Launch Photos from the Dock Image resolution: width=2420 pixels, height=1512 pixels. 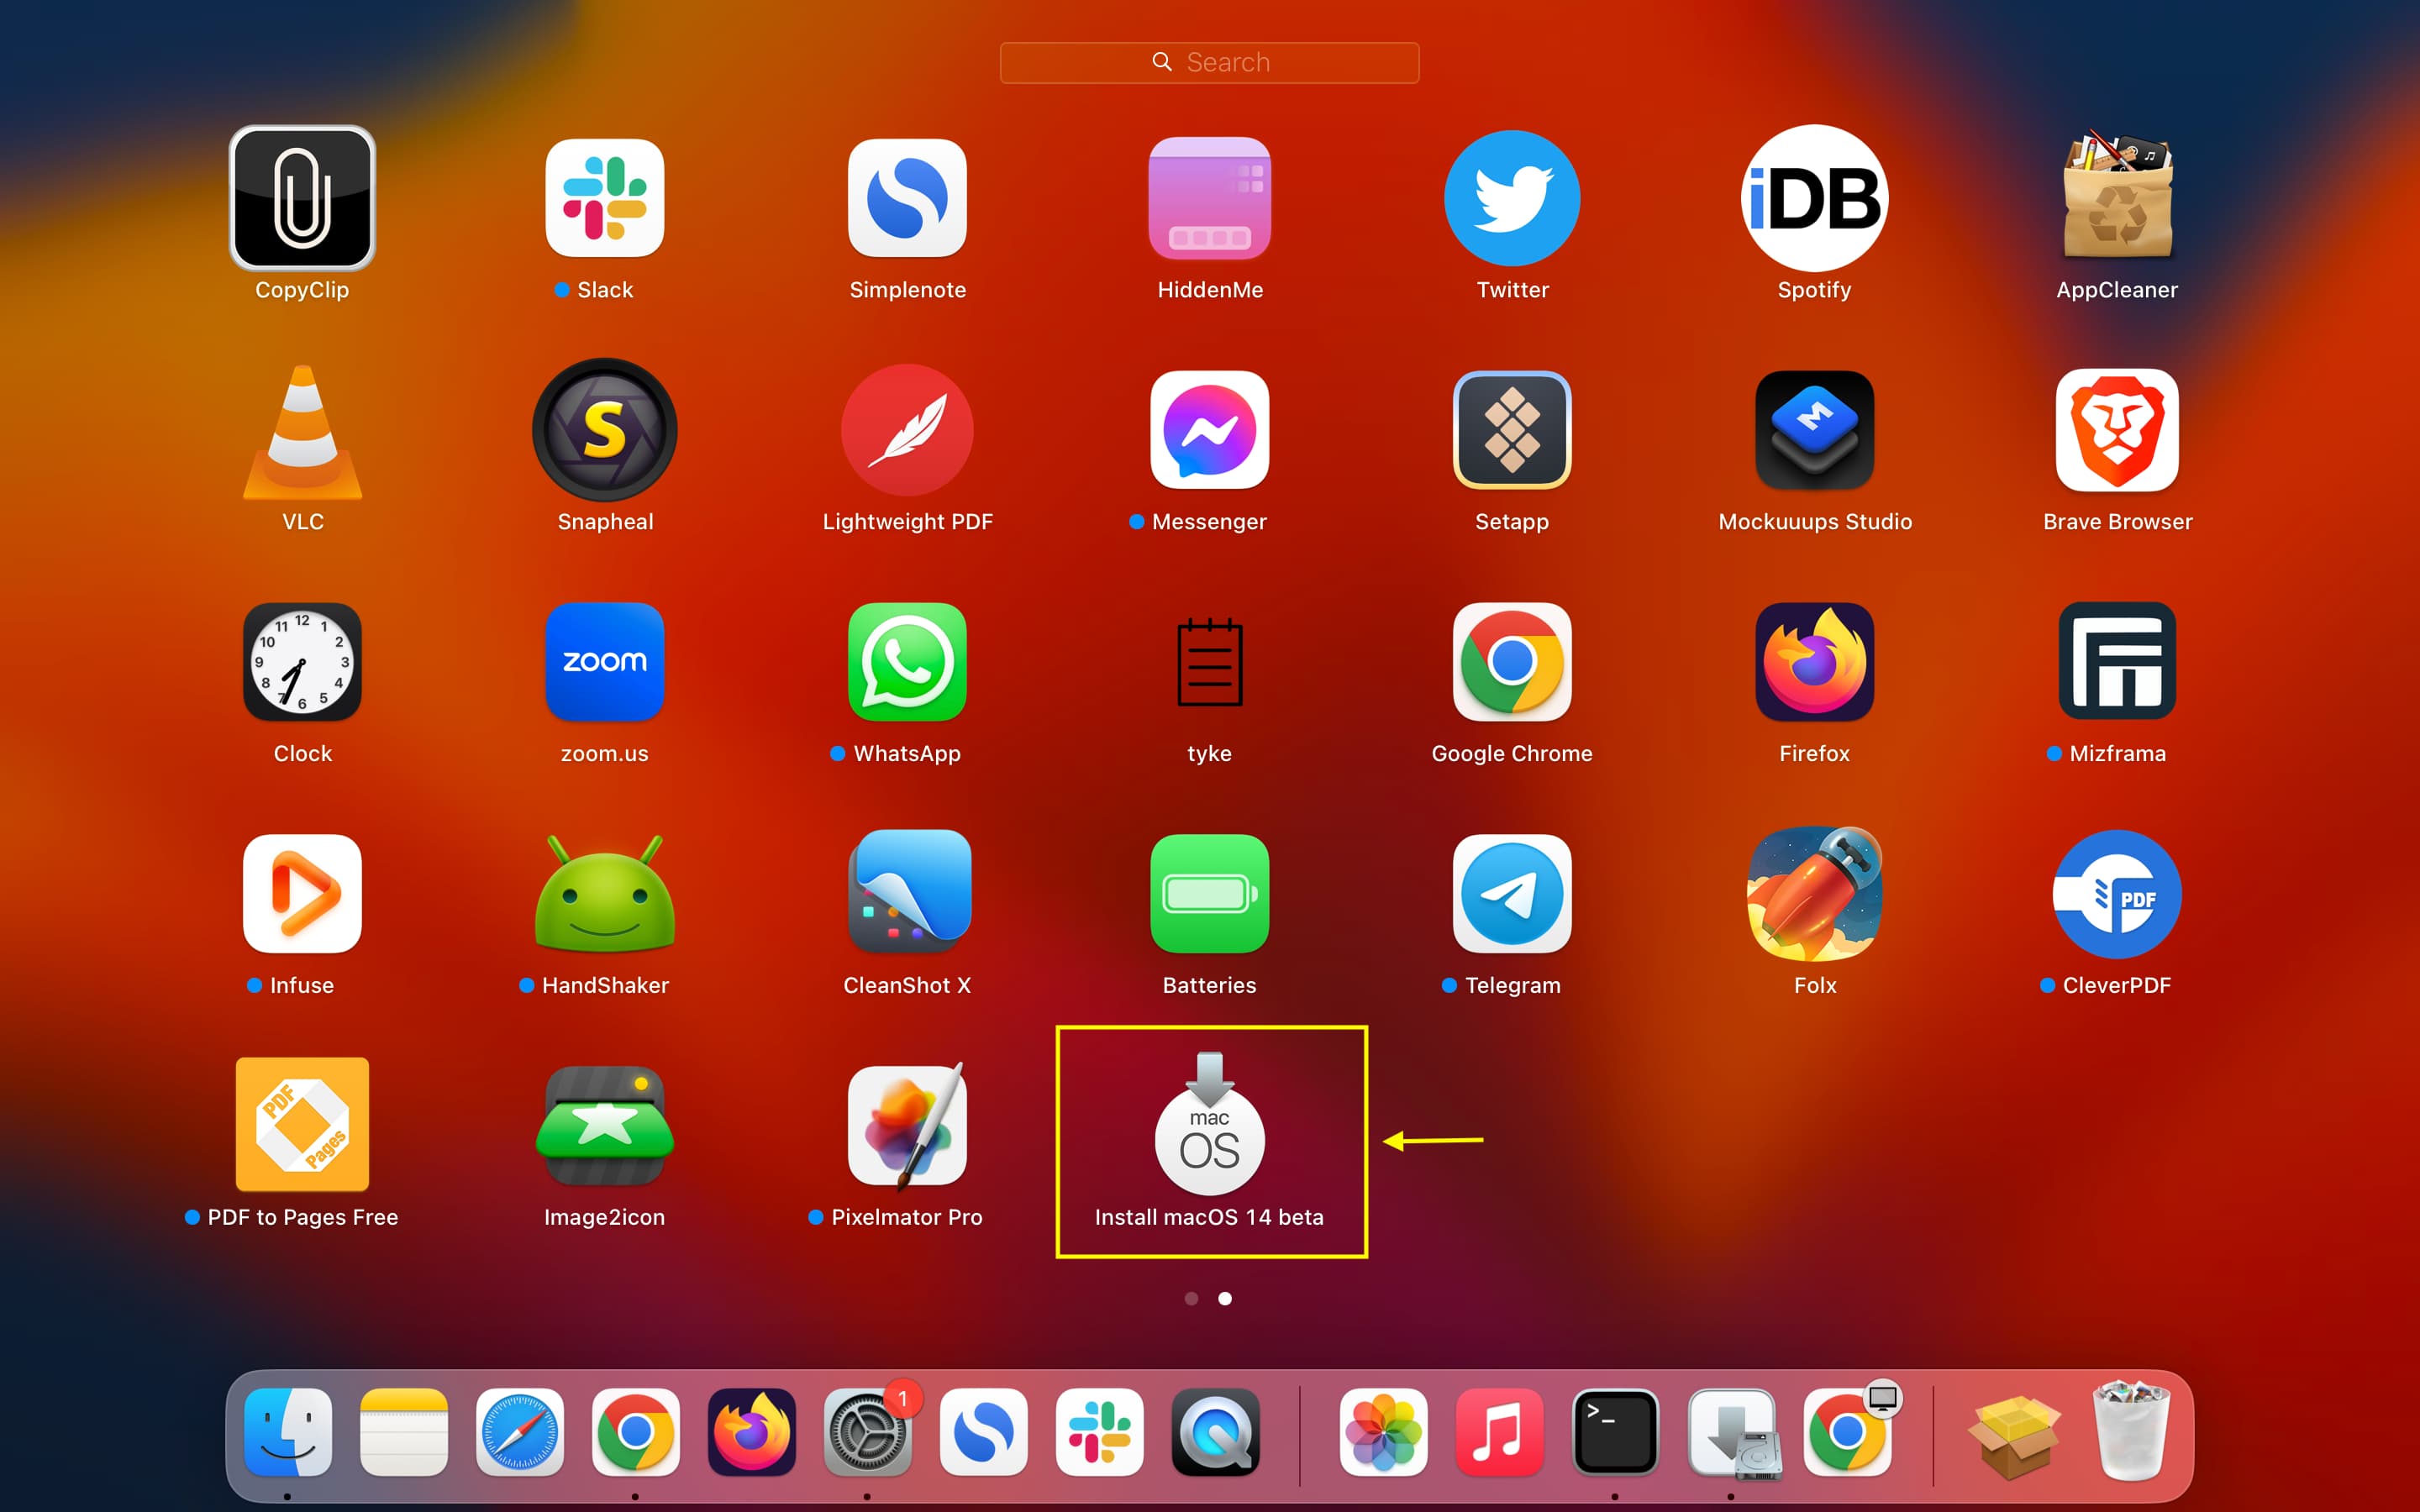(x=1384, y=1432)
